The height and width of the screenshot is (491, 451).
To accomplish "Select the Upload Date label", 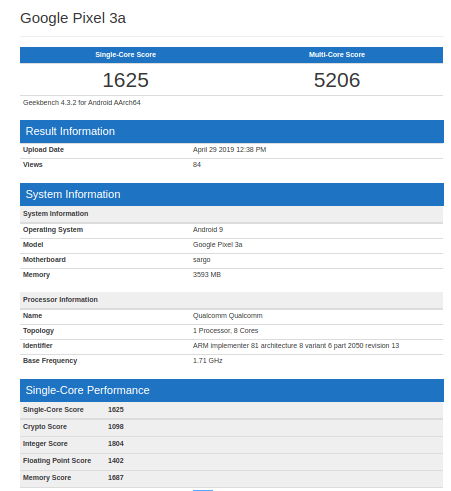I will click(x=43, y=150).
